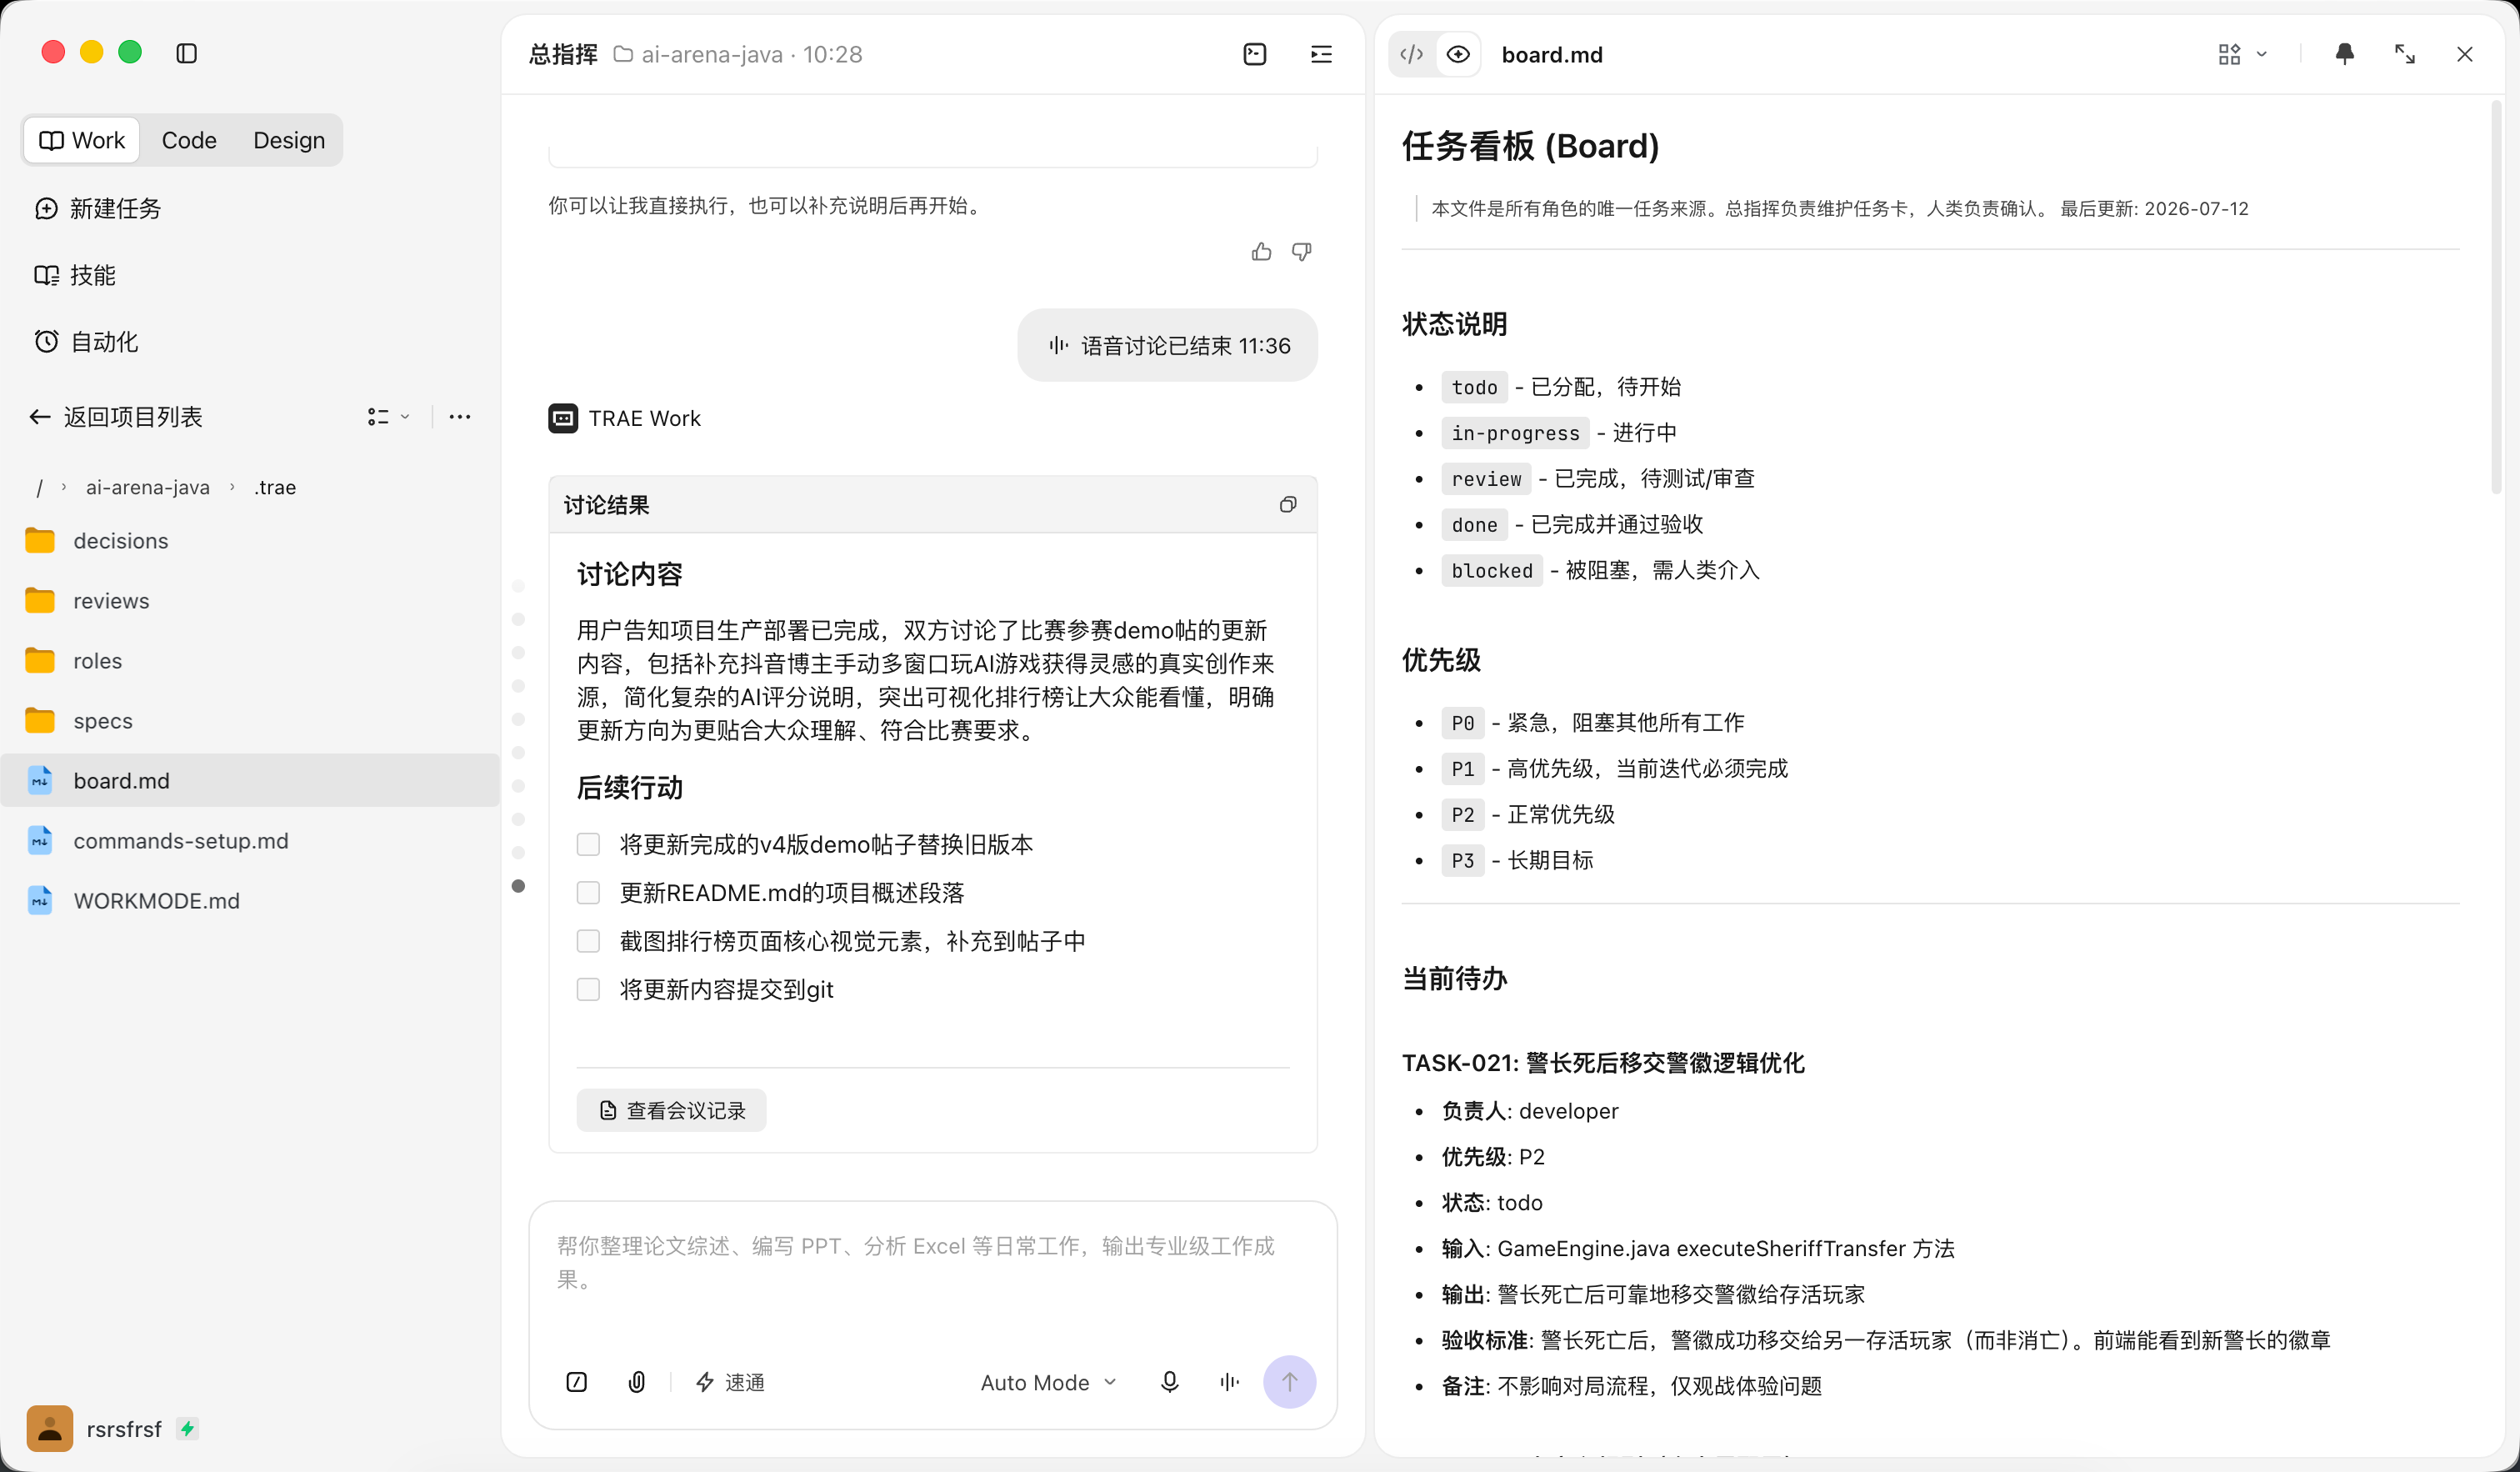The height and width of the screenshot is (1472, 2520).
Task: Click the thumbs down feedback icon
Action: [1301, 252]
